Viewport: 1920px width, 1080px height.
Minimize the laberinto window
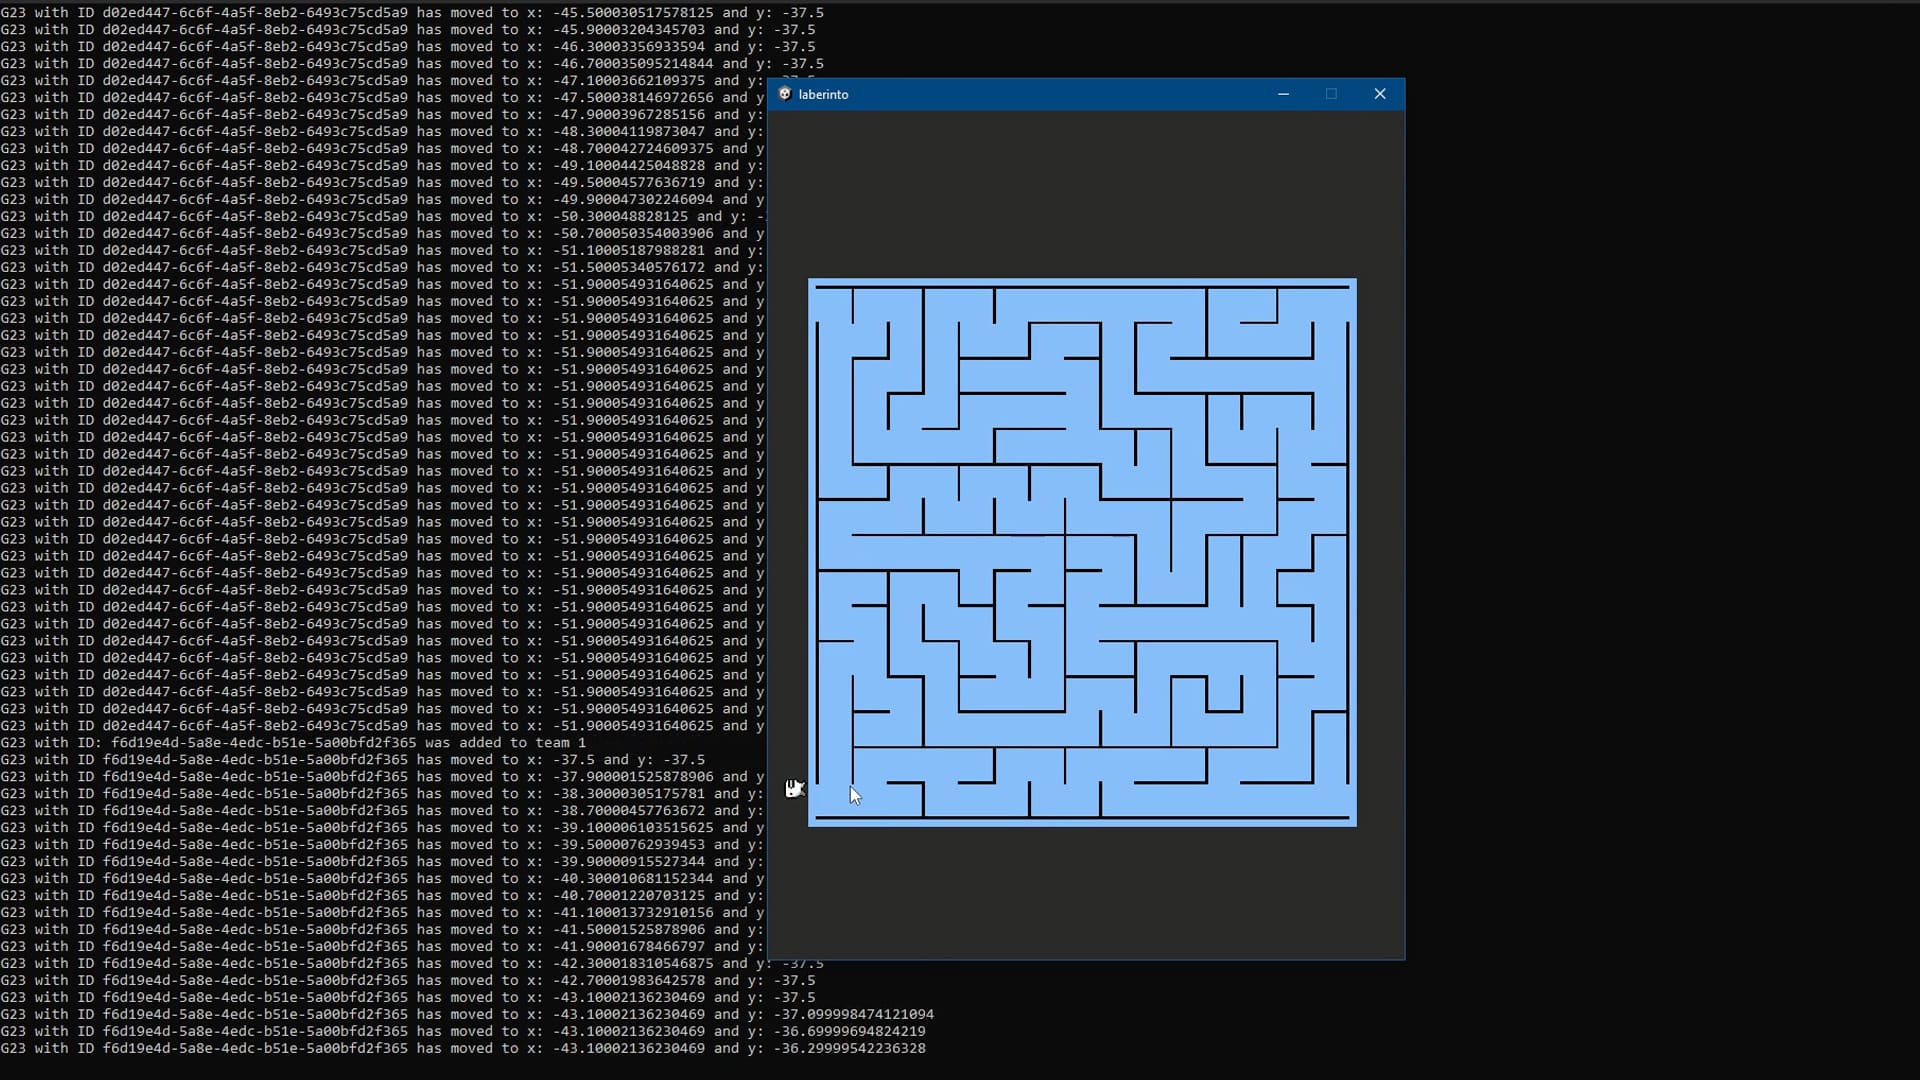1283,94
